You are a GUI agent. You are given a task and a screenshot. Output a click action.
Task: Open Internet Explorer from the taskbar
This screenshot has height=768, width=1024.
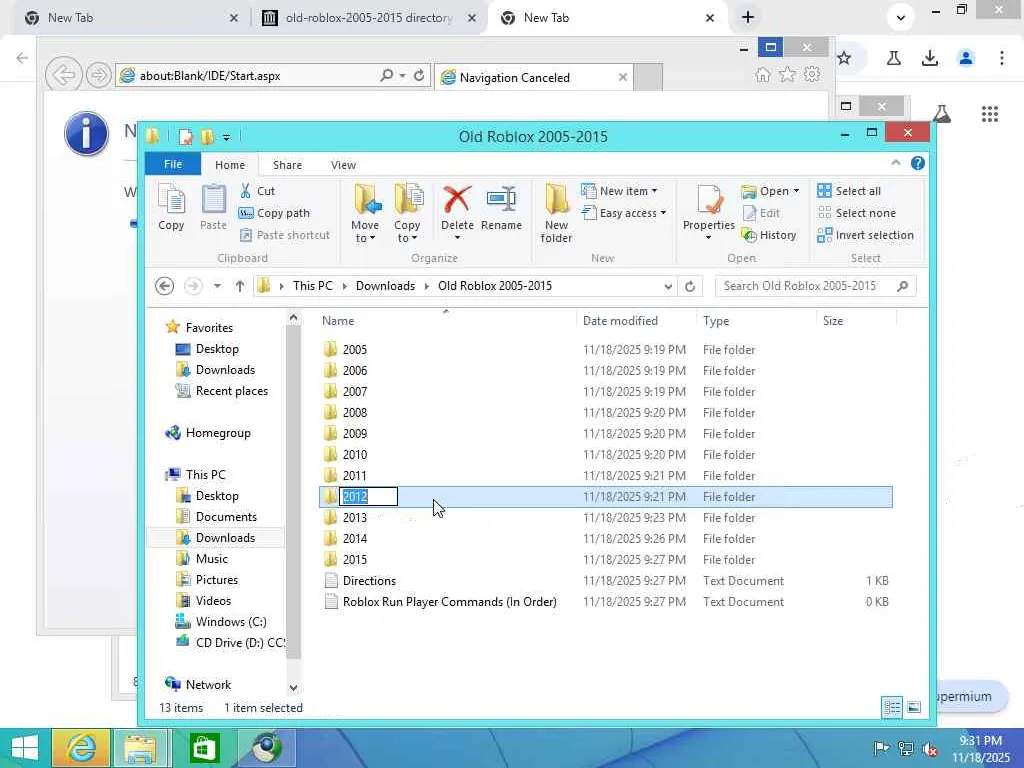point(81,748)
